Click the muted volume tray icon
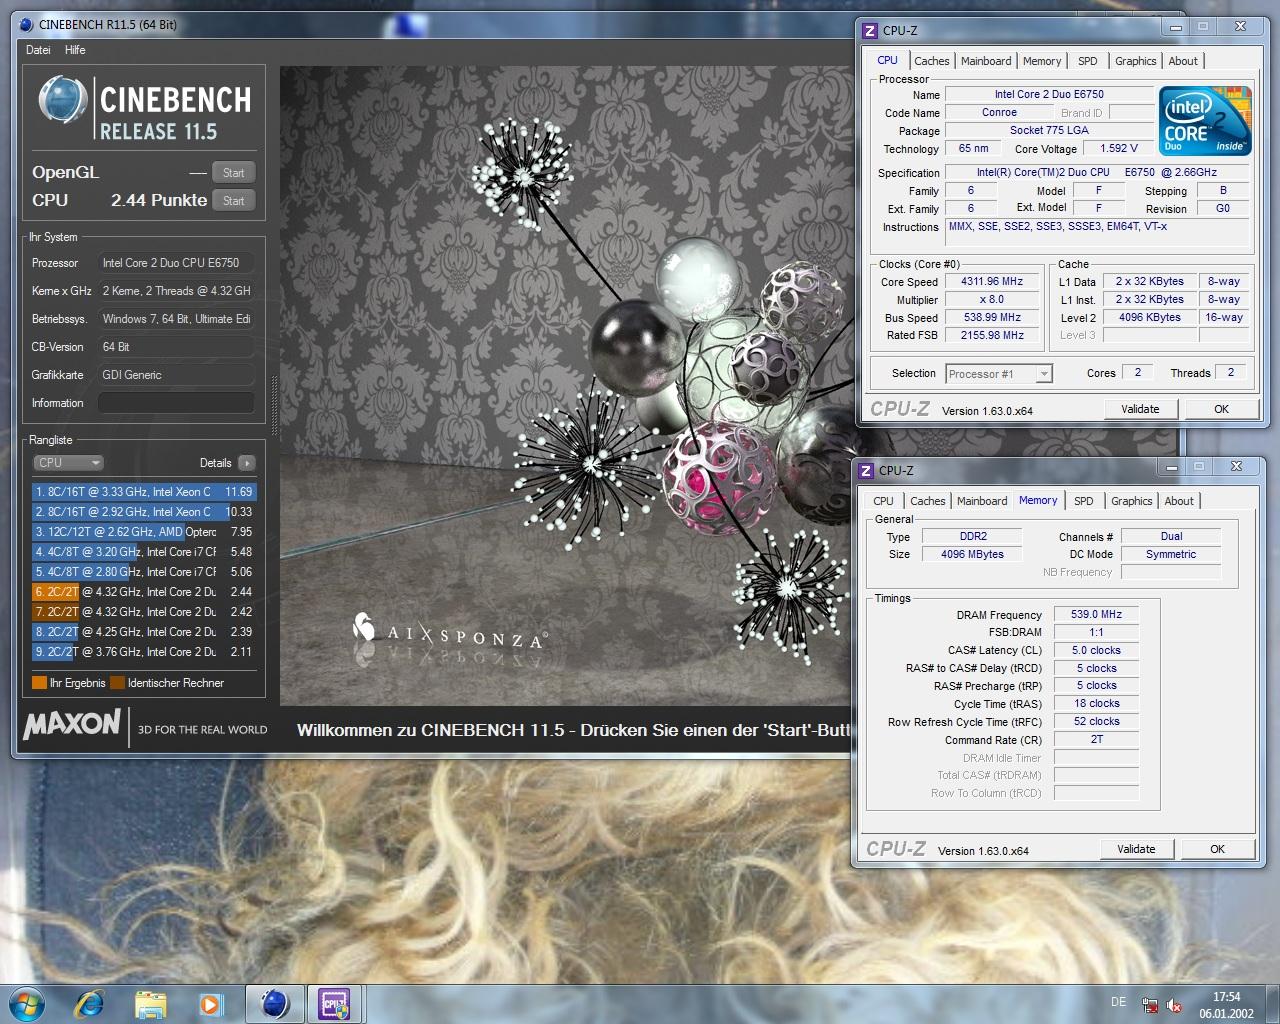 (x=1175, y=1005)
